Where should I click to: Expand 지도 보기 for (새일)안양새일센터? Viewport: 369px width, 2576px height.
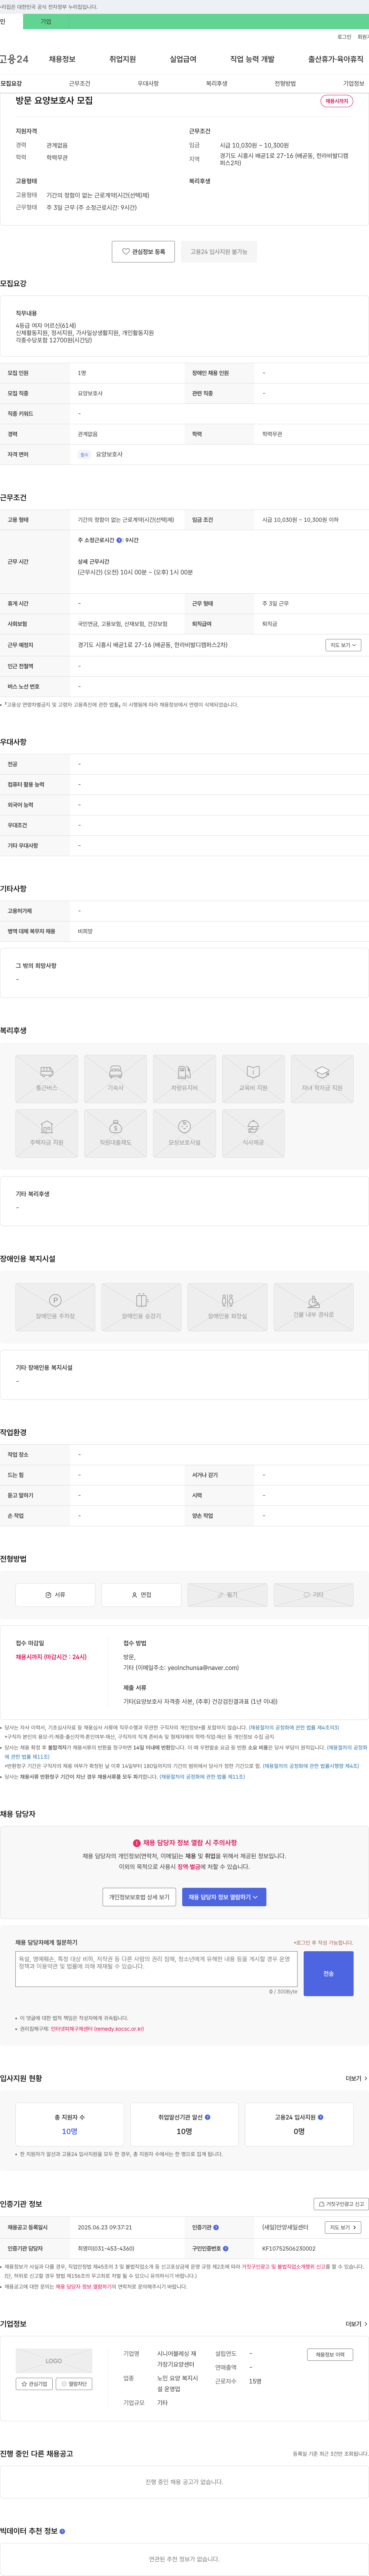point(343,2227)
